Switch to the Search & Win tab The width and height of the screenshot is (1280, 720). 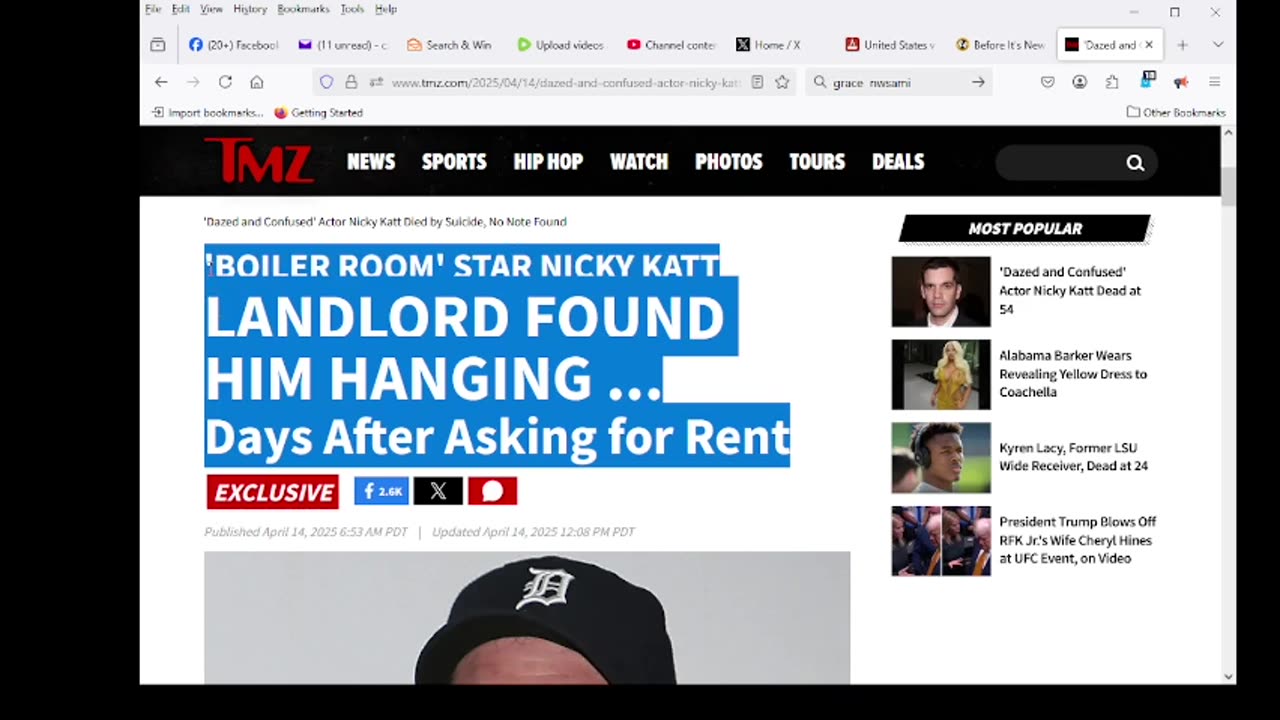tap(450, 45)
